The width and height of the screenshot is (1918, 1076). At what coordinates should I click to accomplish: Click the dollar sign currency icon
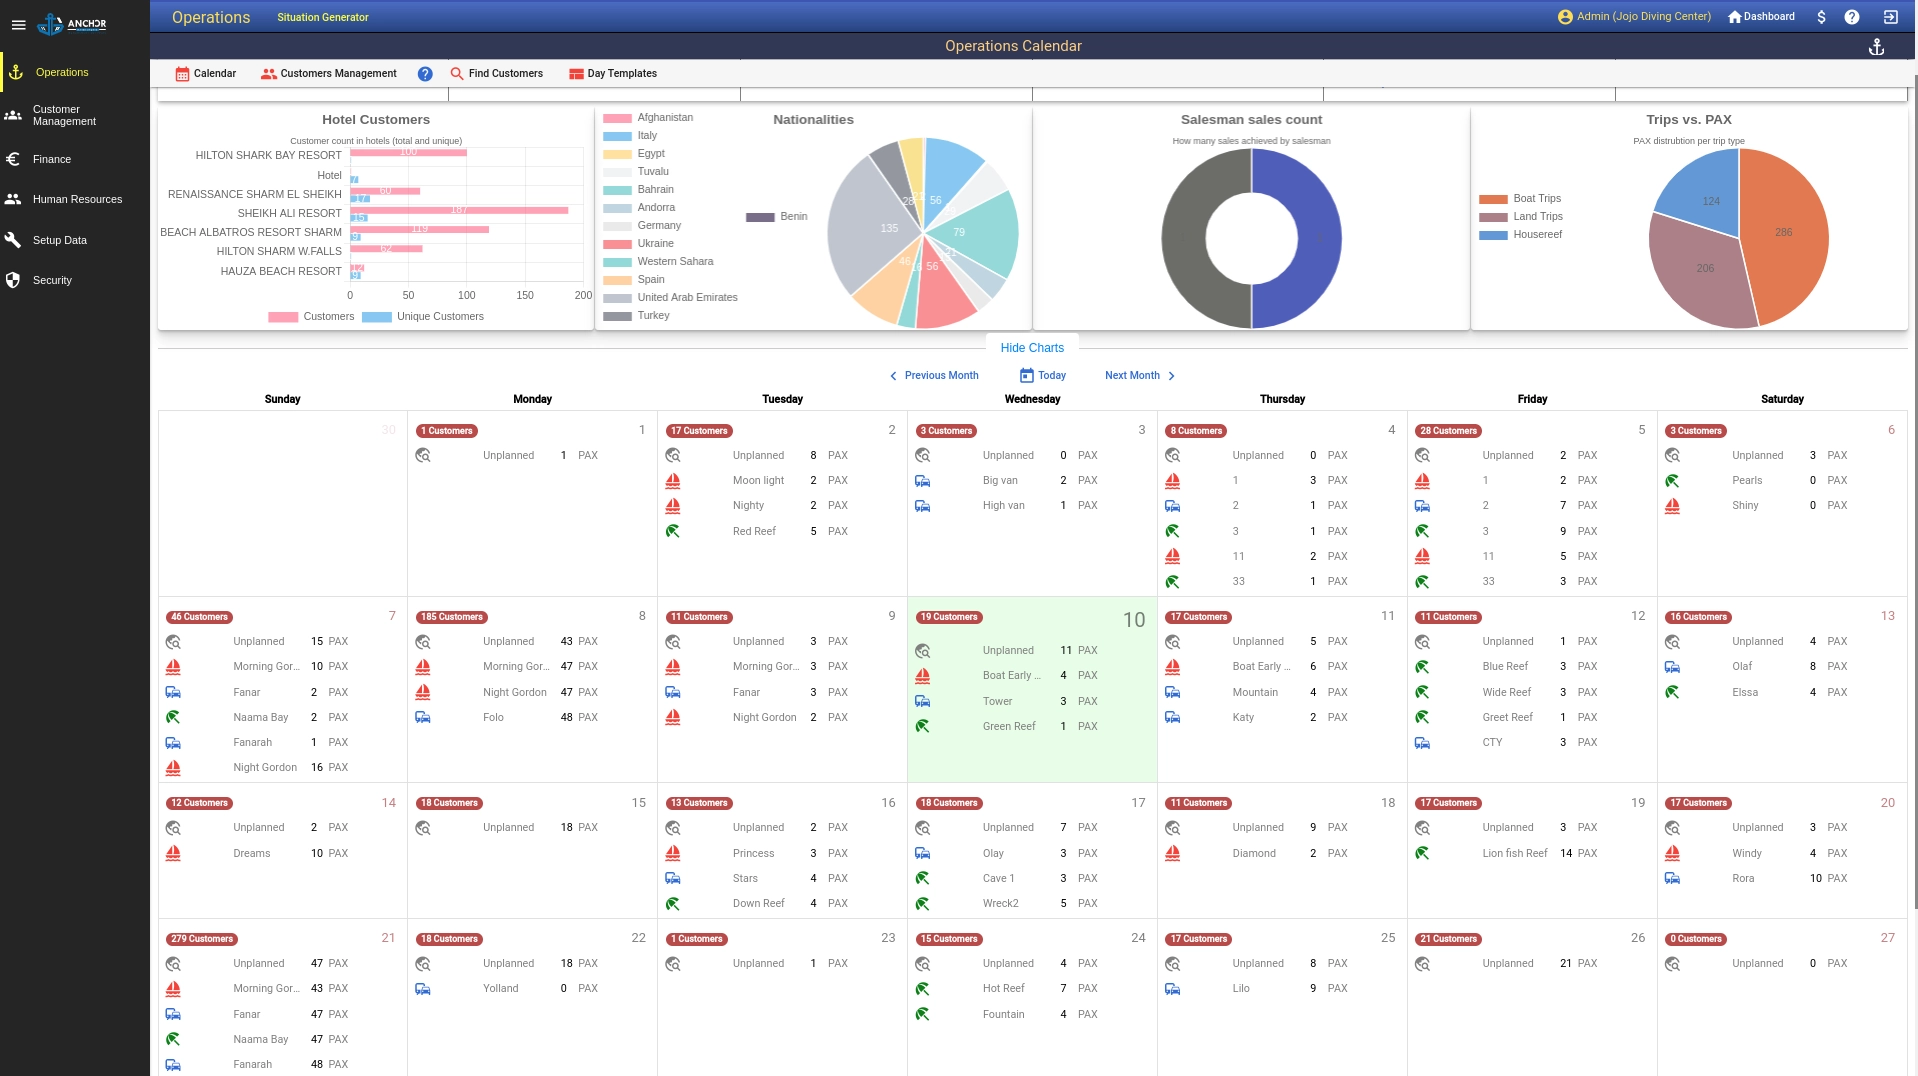1821,17
